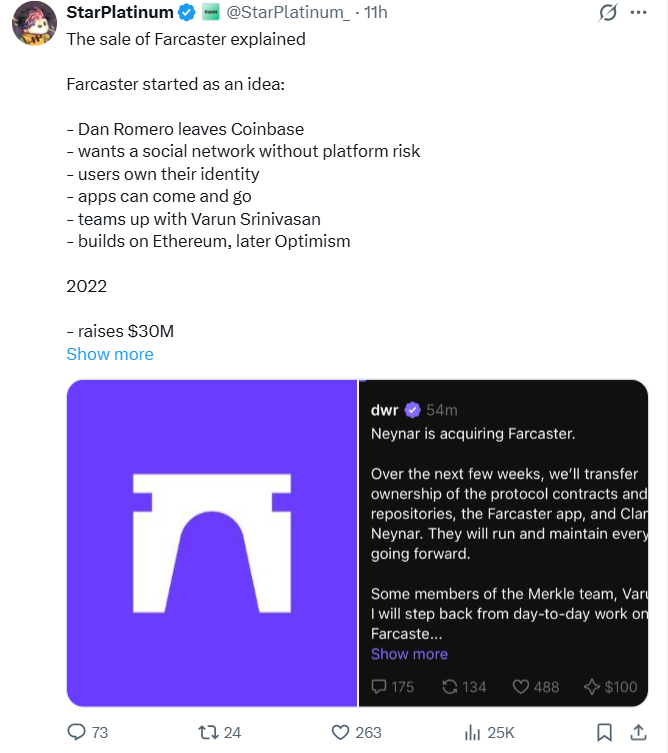Open the StarPlatinum display name link
The height and width of the screenshot is (753, 668).
click(x=119, y=13)
